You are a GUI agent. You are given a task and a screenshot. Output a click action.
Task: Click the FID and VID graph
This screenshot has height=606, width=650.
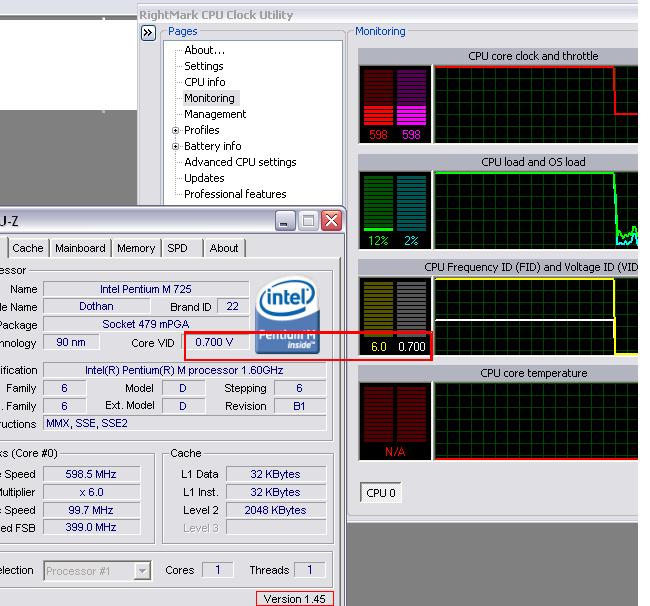(x=536, y=316)
